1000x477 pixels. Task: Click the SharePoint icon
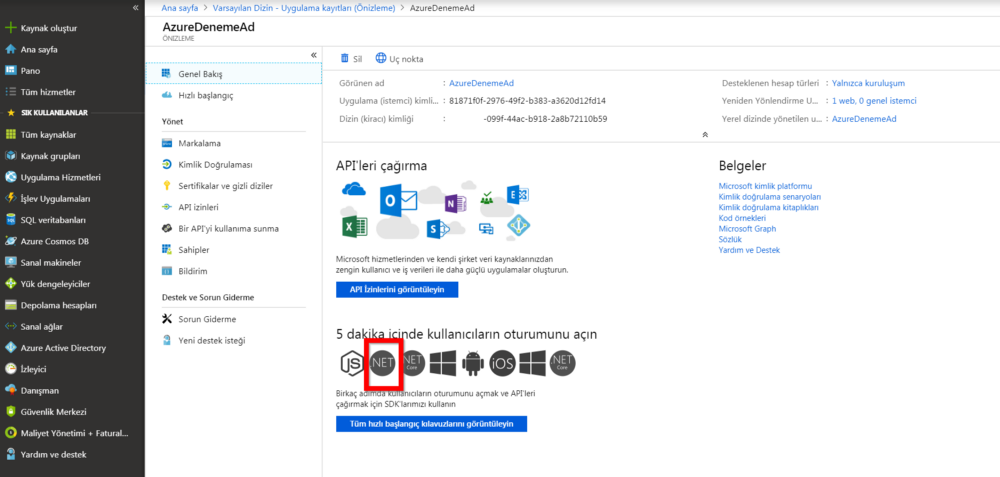click(439, 229)
